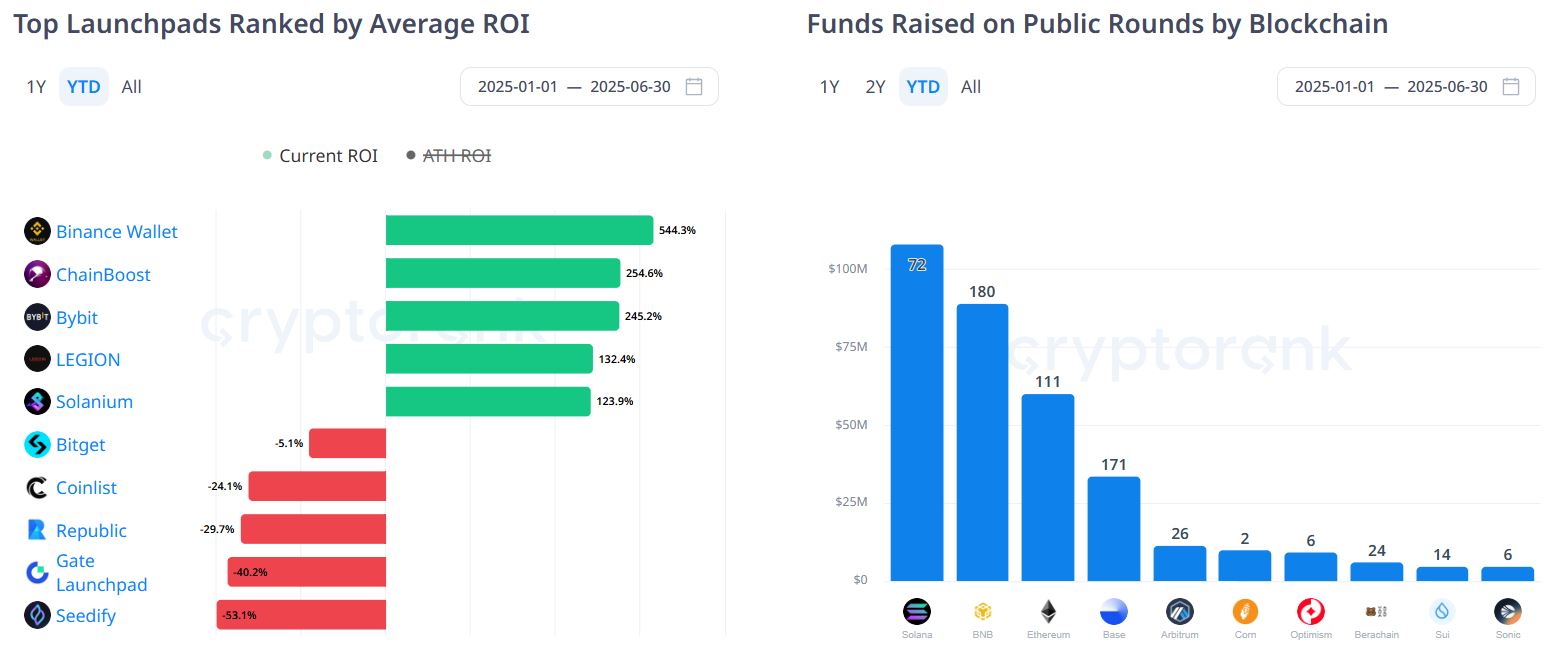
Task: Click the Bitget -5.1% ROI bar
Action: pyautogui.click(x=348, y=443)
